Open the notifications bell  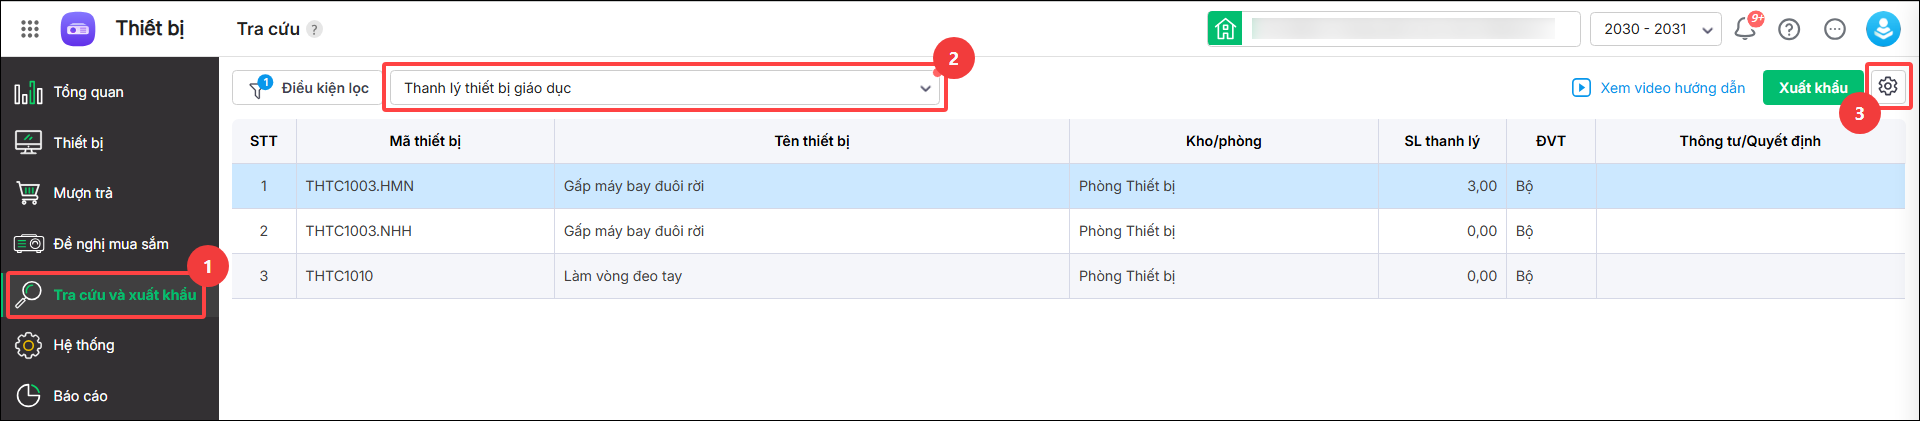[x=1745, y=29]
